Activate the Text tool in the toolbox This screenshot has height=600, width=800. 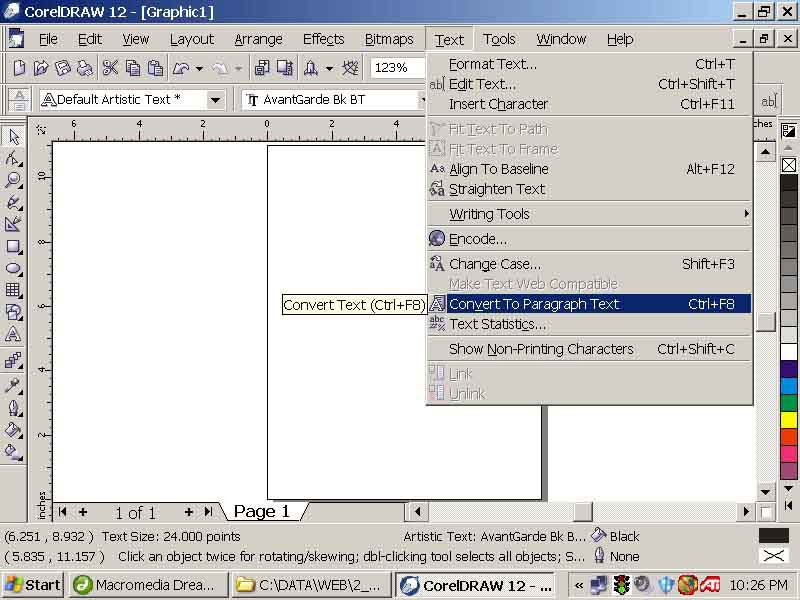click(13, 335)
